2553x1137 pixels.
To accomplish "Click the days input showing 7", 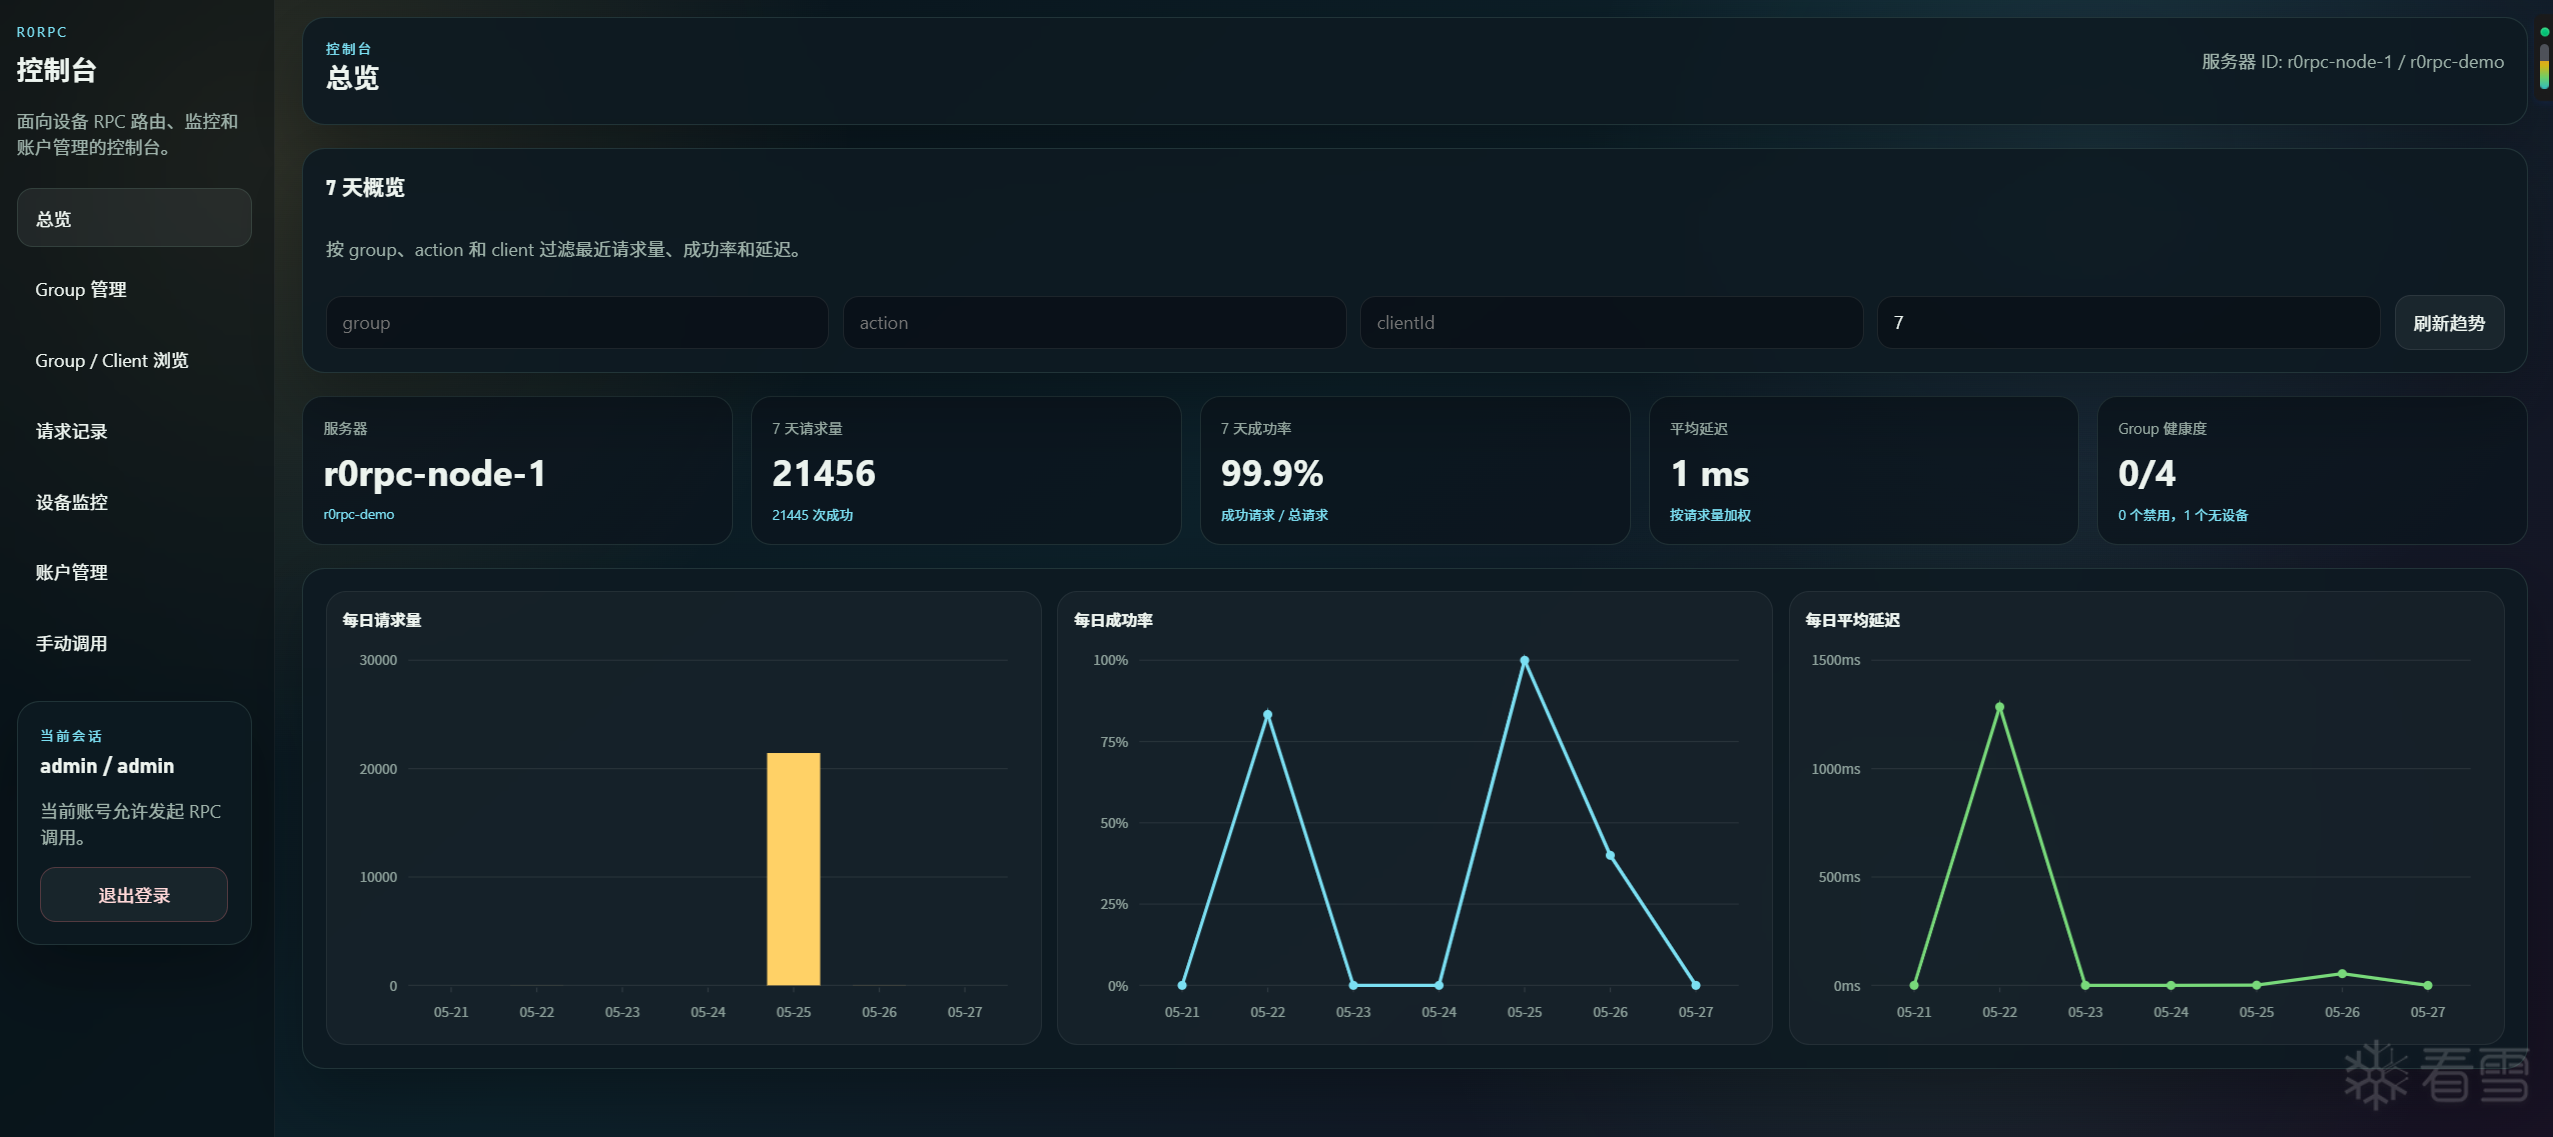I will click(x=2128, y=323).
